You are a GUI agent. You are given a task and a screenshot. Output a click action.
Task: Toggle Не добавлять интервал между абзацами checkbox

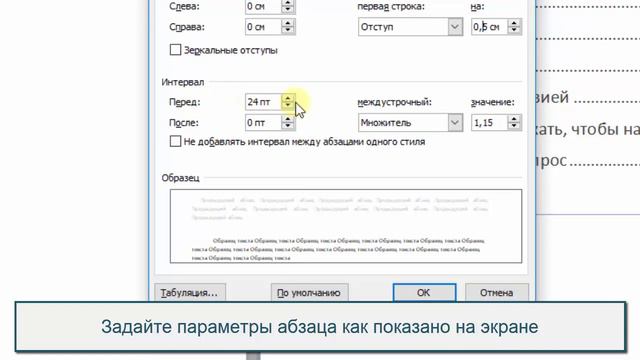[x=176, y=141]
